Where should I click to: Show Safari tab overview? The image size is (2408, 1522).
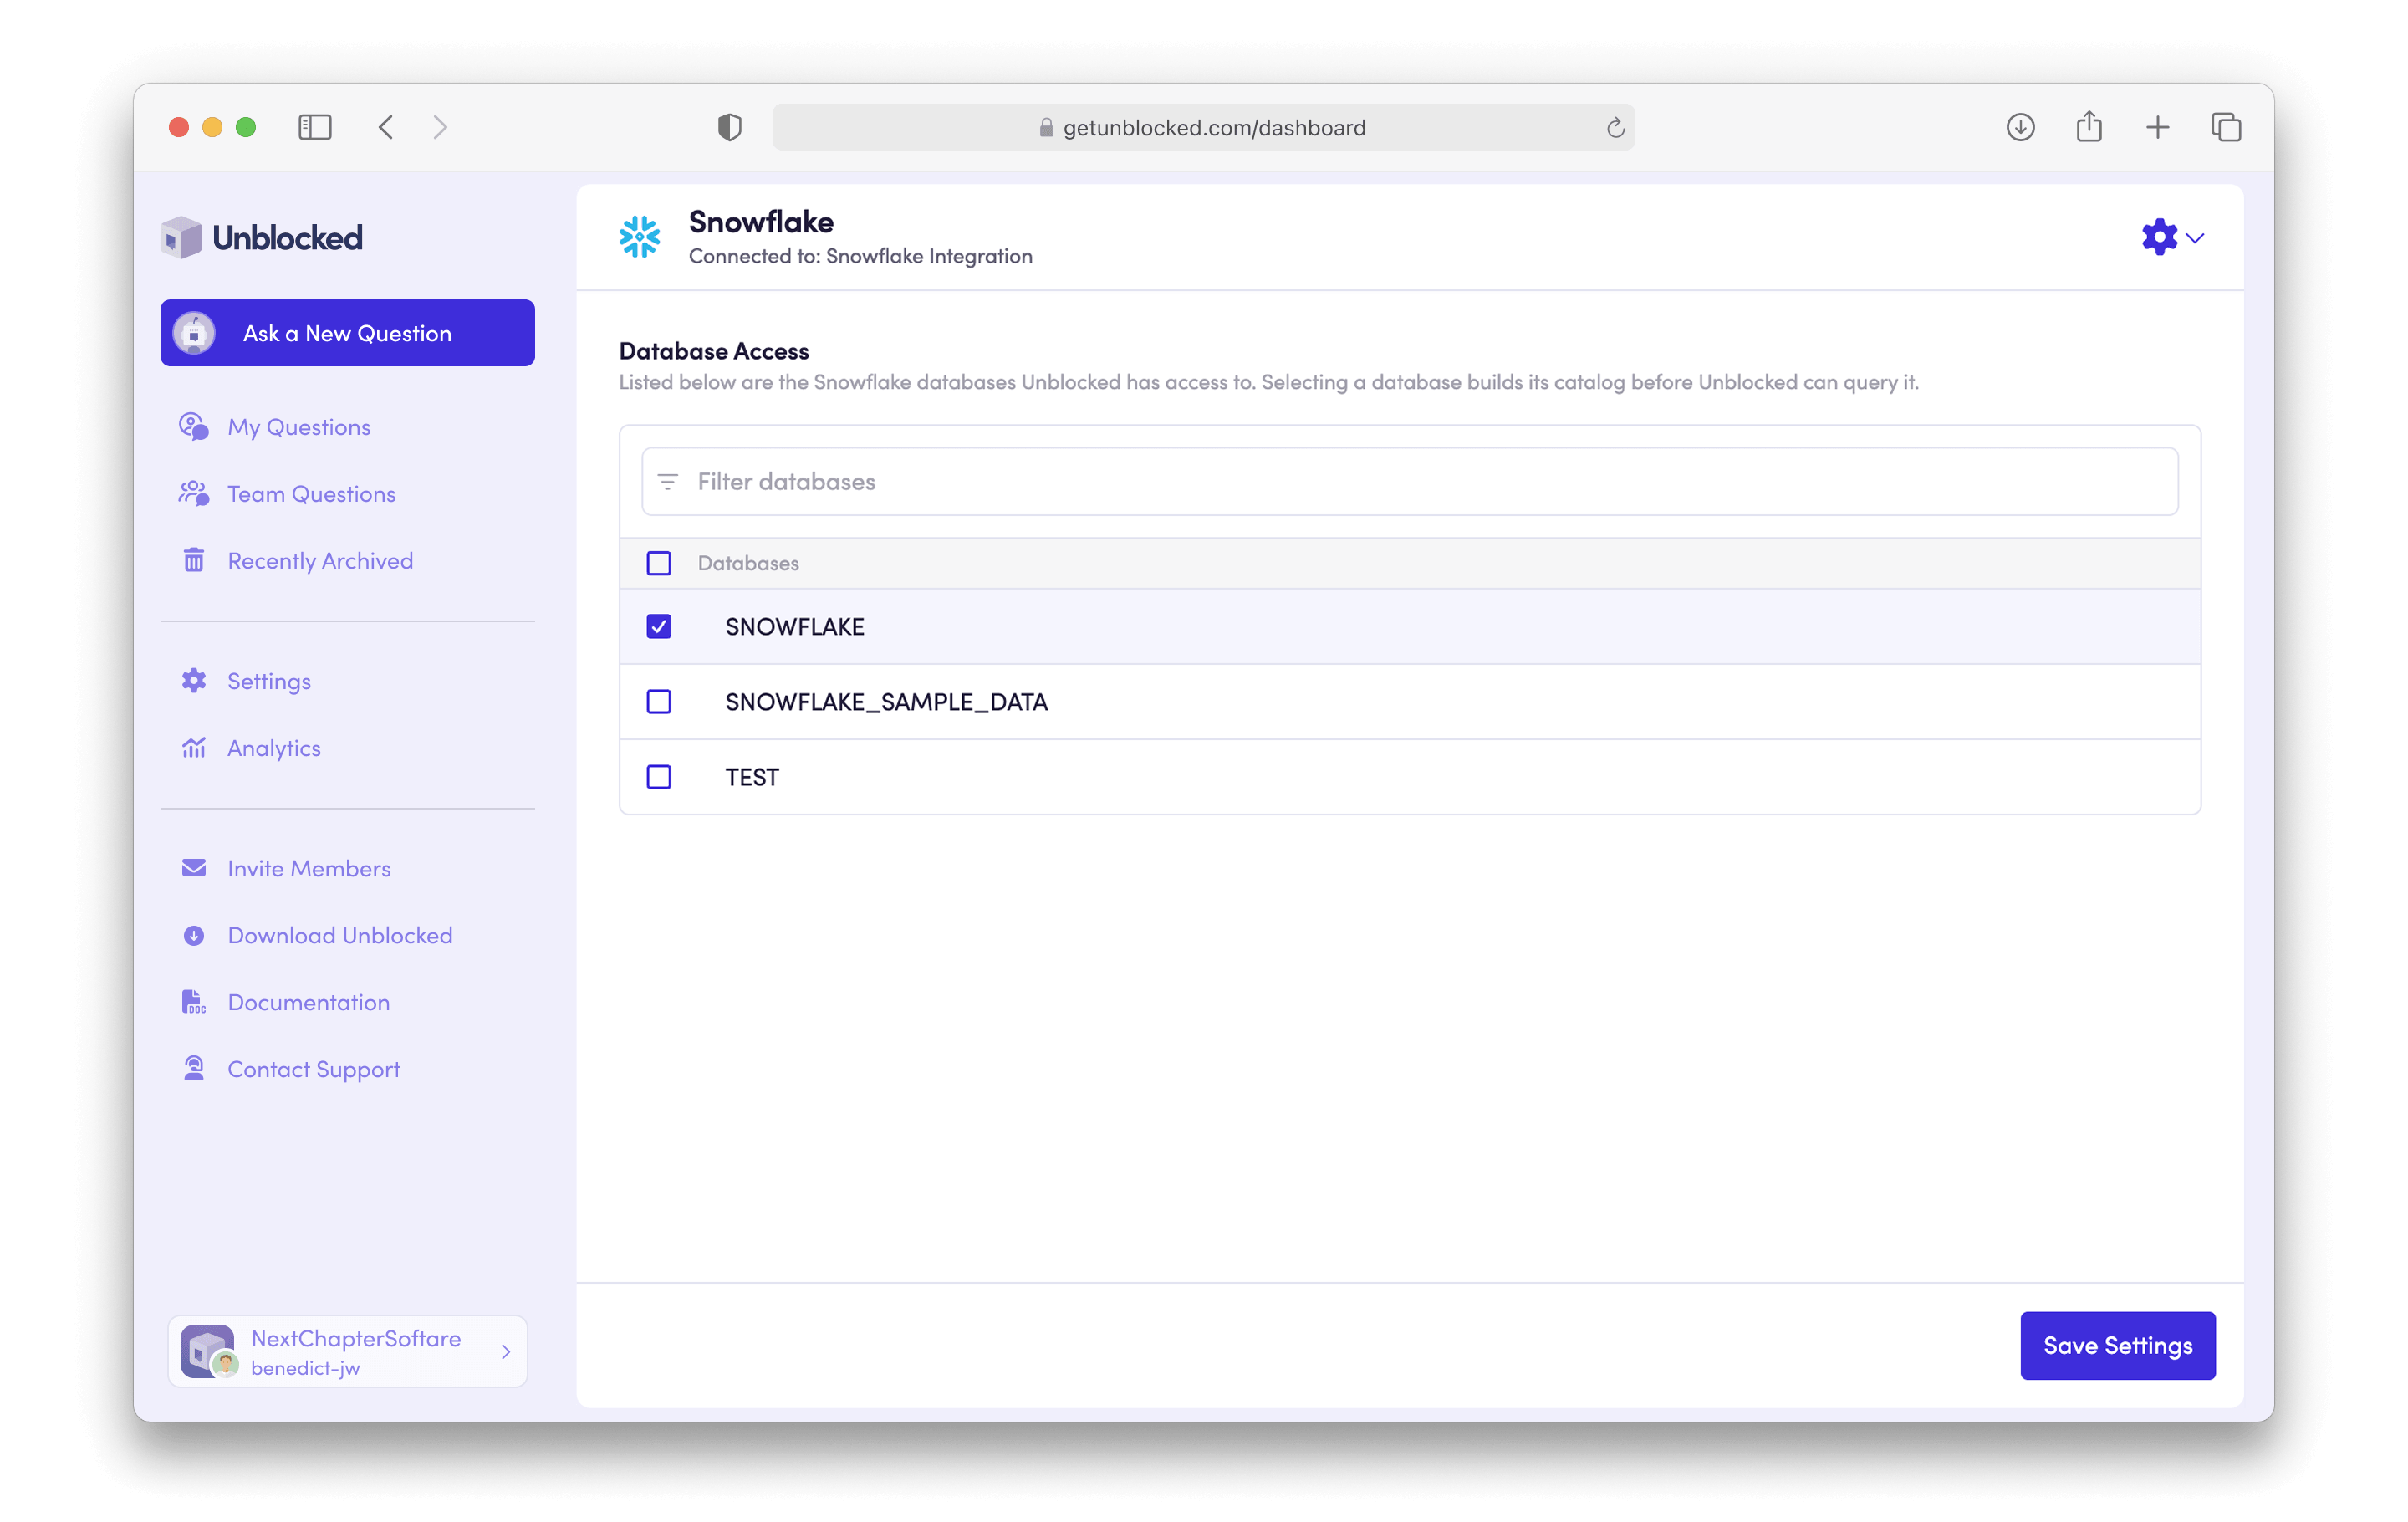click(2226, 127)
